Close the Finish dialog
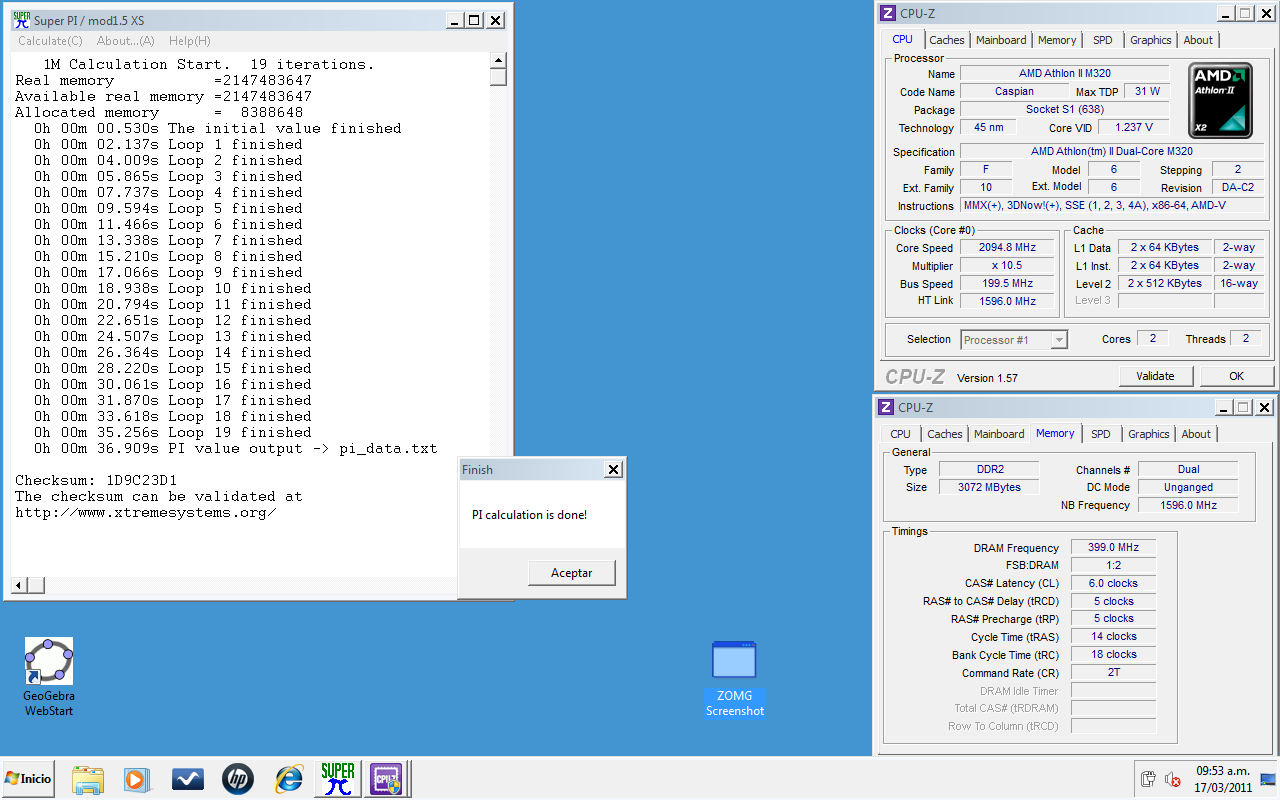 tap(613, 470)
